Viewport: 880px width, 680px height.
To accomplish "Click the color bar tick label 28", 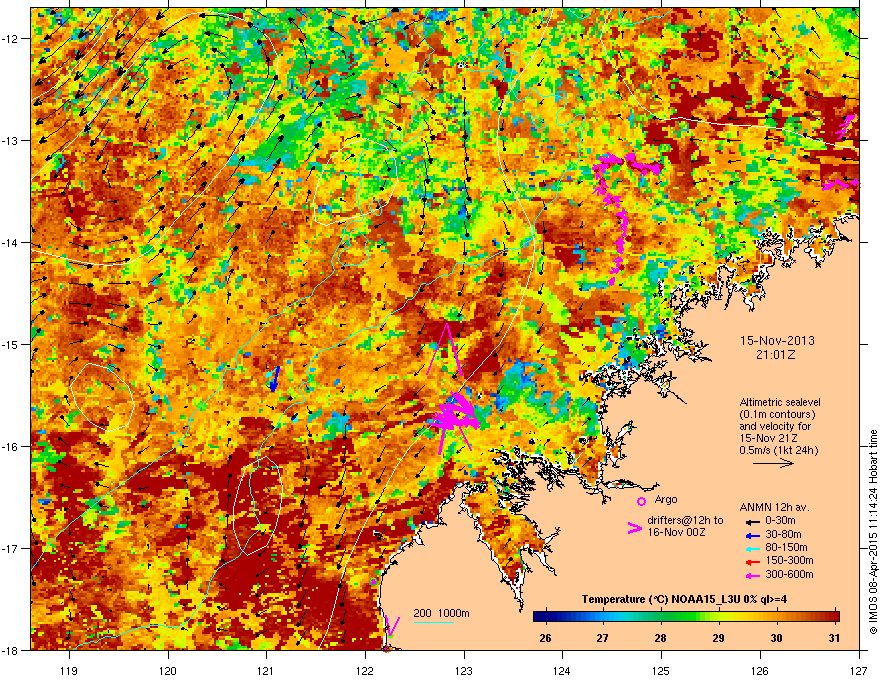I will tap(661, 638).
